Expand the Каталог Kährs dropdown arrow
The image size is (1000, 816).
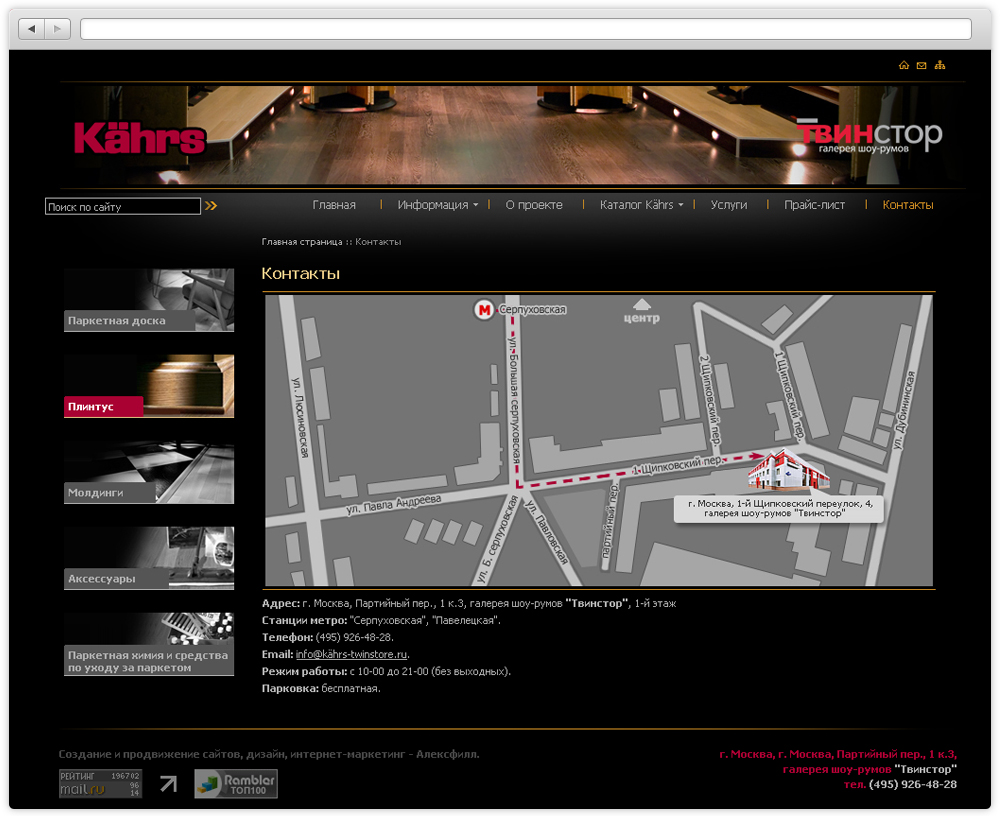click(680, 205)
